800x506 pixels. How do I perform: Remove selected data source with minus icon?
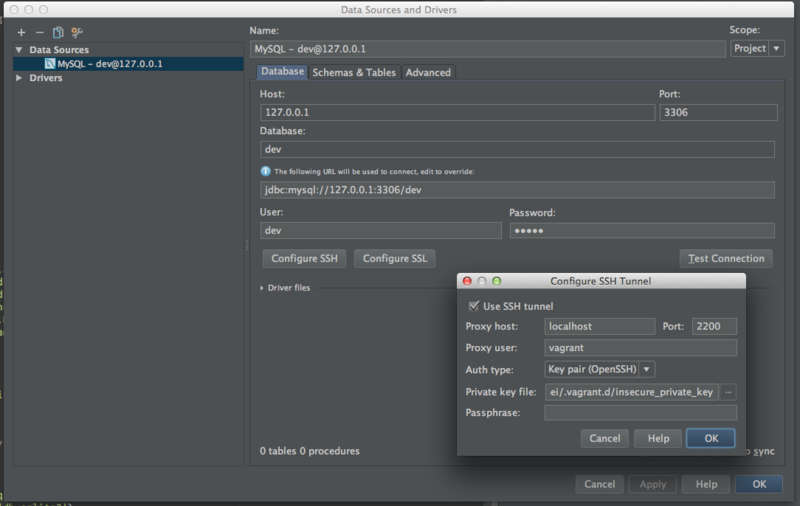coord(39,33)
